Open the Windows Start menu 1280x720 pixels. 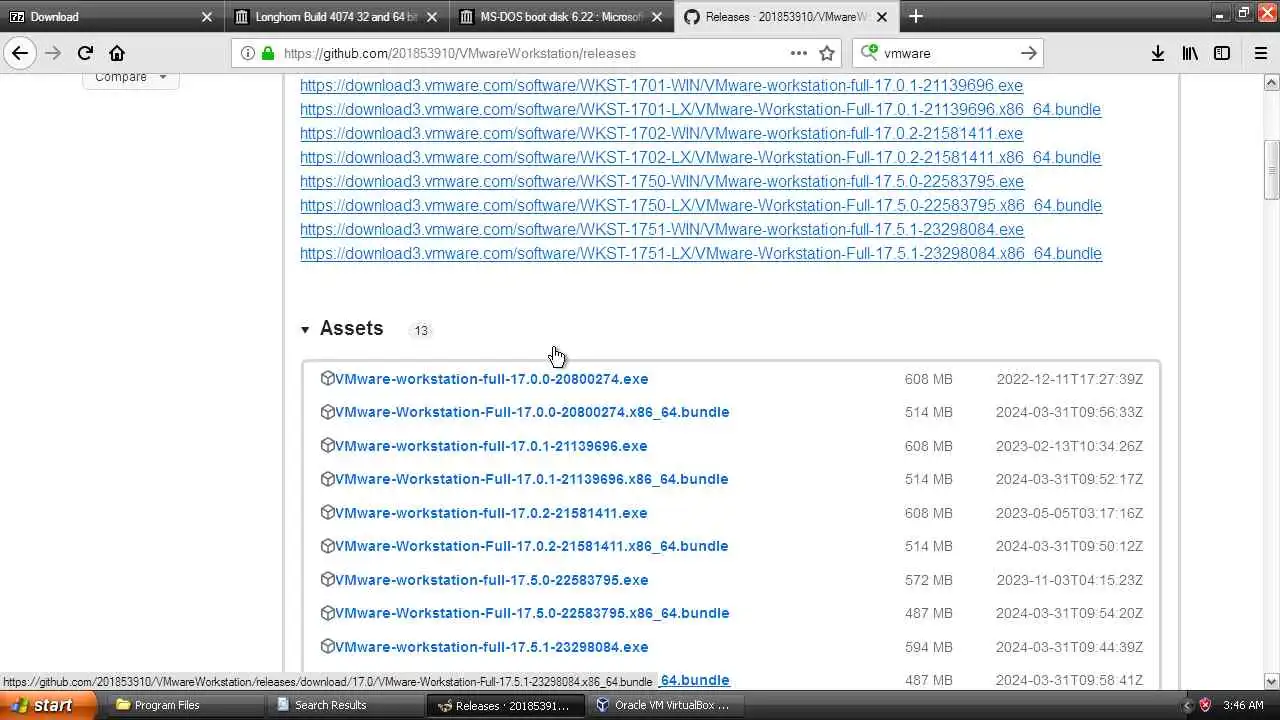48,705
